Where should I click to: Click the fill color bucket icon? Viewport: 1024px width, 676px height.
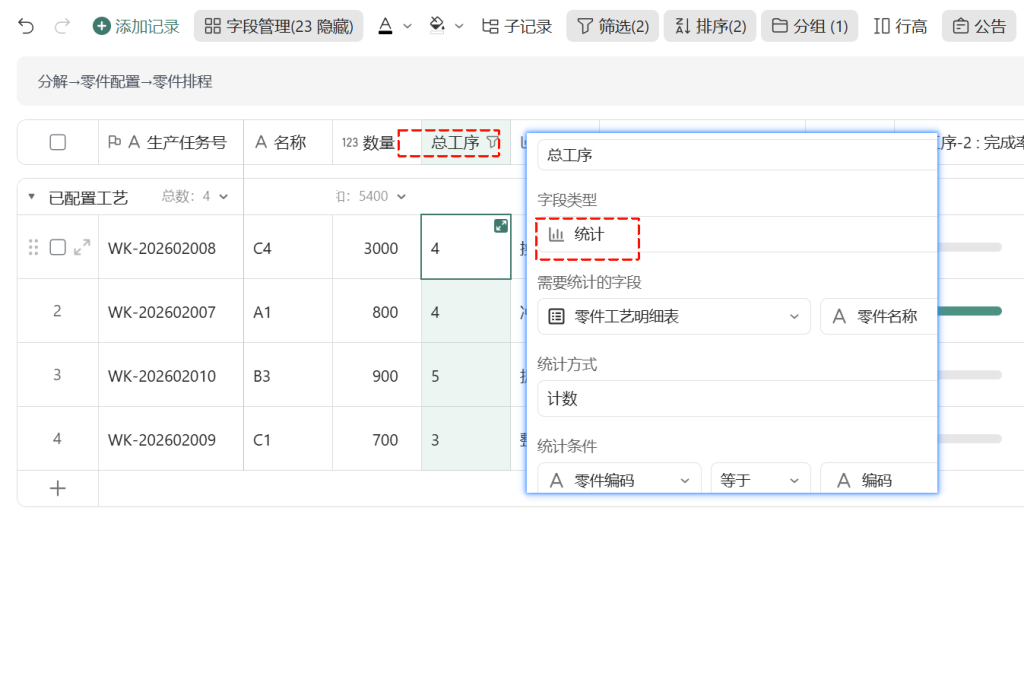click(437, 26)
